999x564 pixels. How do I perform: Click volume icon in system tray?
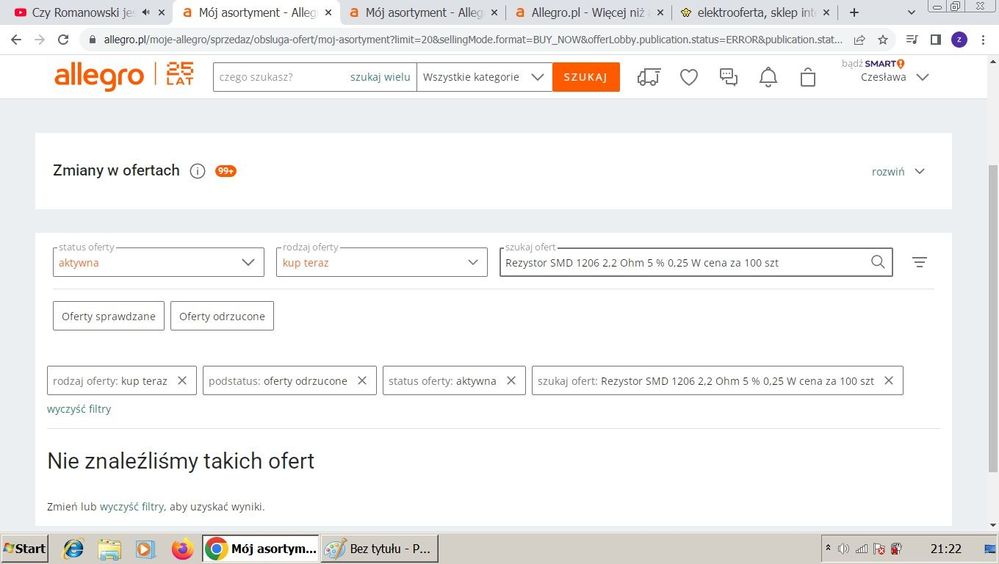[844, 548]
